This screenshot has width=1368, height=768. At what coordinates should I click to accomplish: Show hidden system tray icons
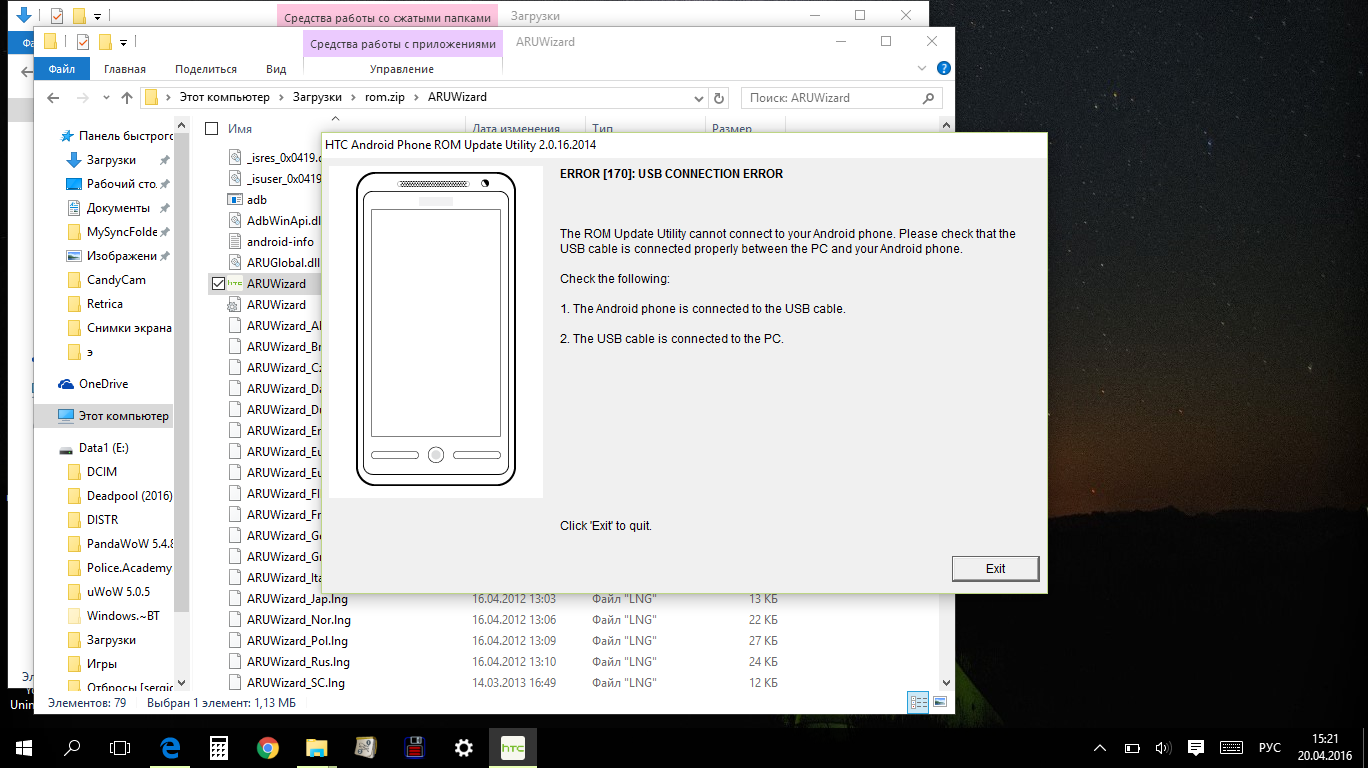point(1100,748)
